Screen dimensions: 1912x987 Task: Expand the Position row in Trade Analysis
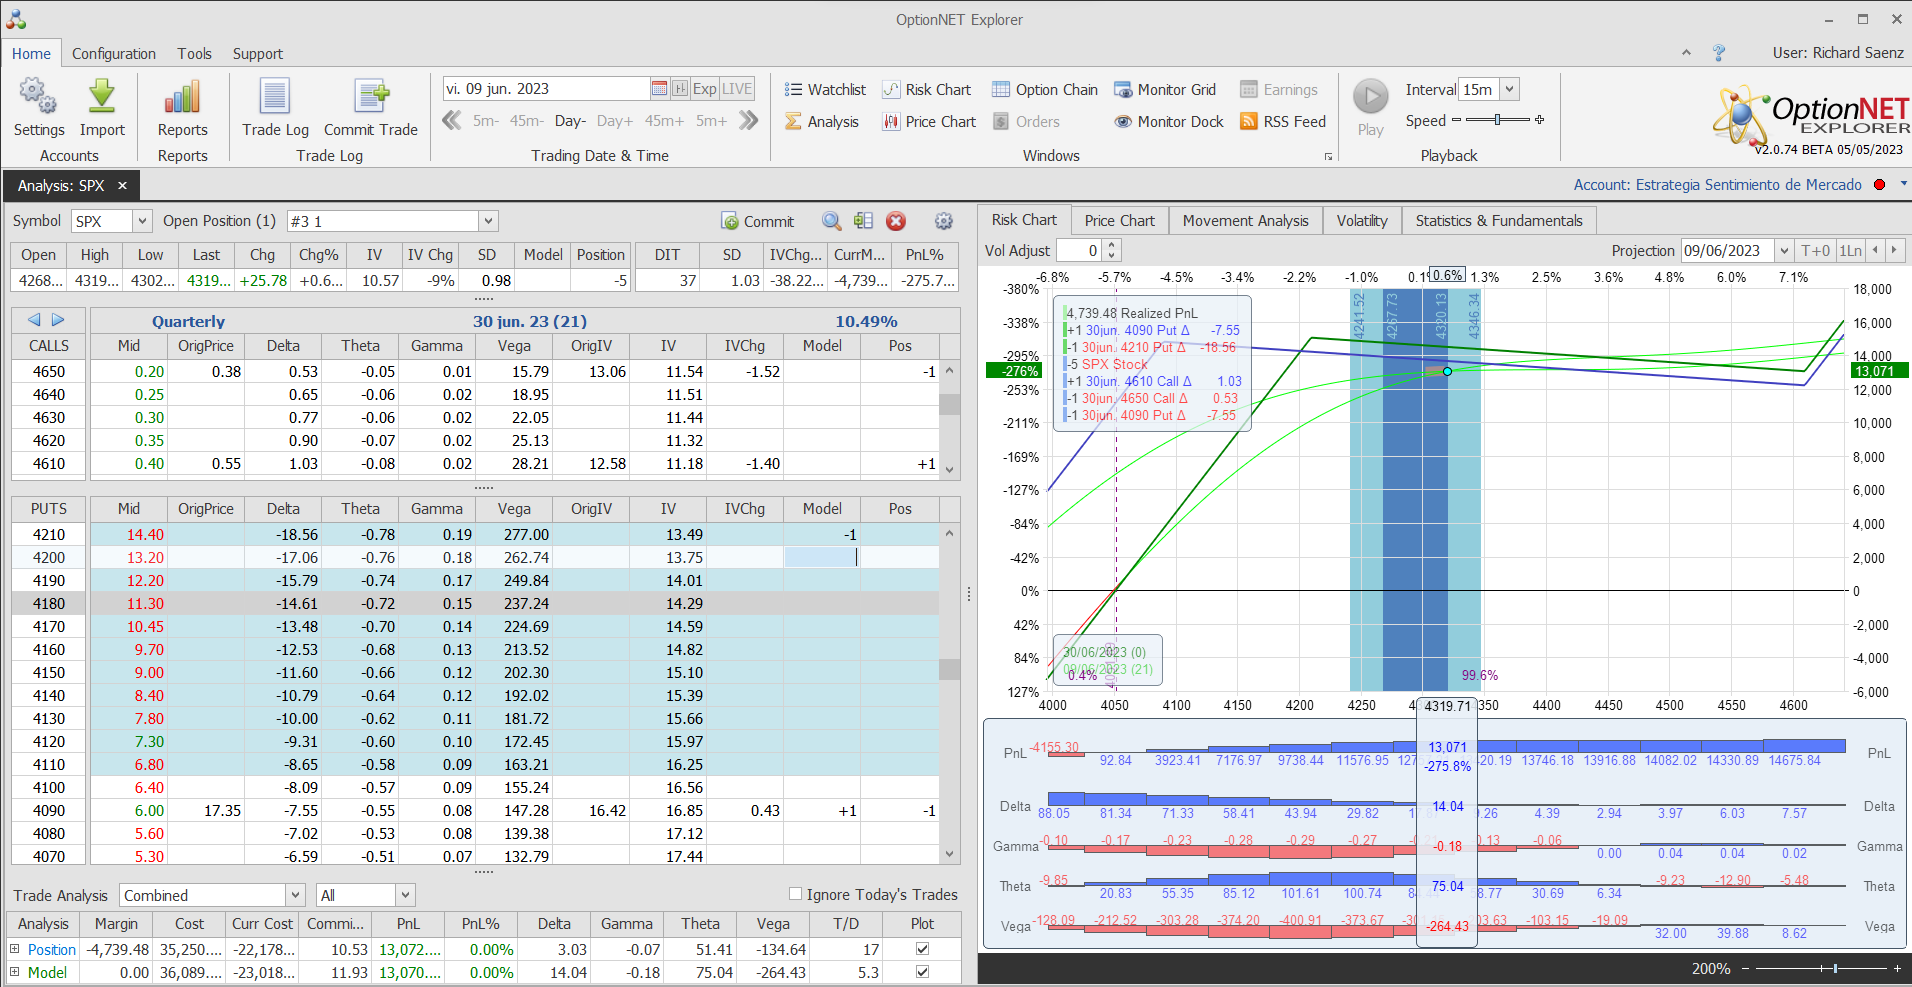15,949
